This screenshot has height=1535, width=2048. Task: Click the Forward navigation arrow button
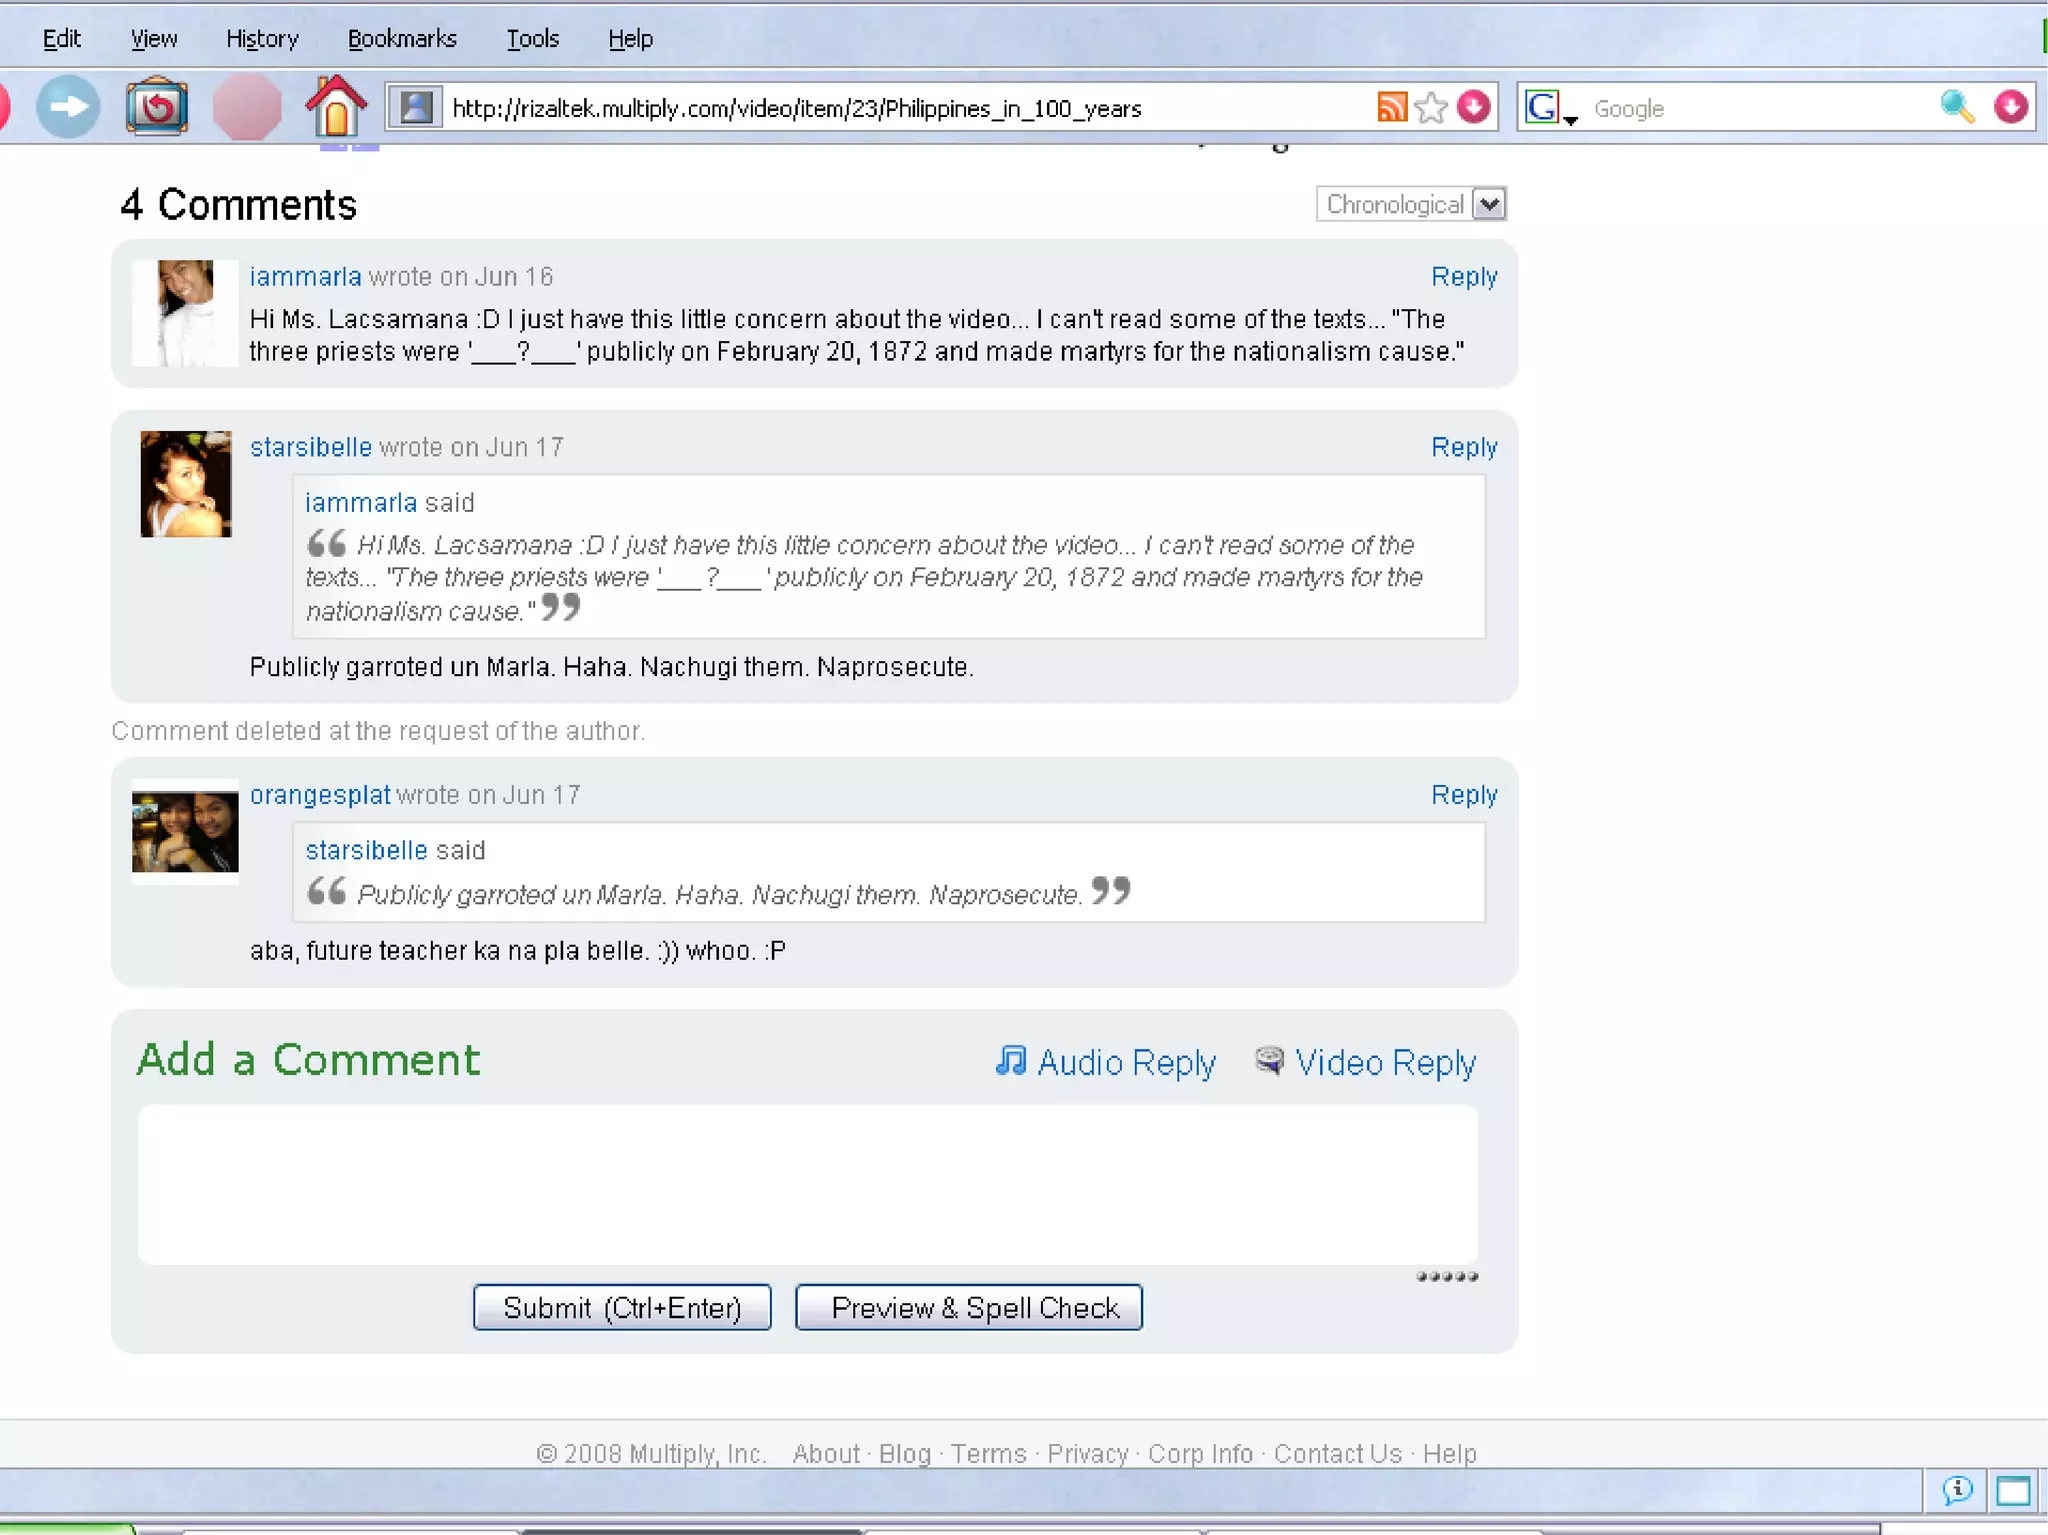(68, 107)
